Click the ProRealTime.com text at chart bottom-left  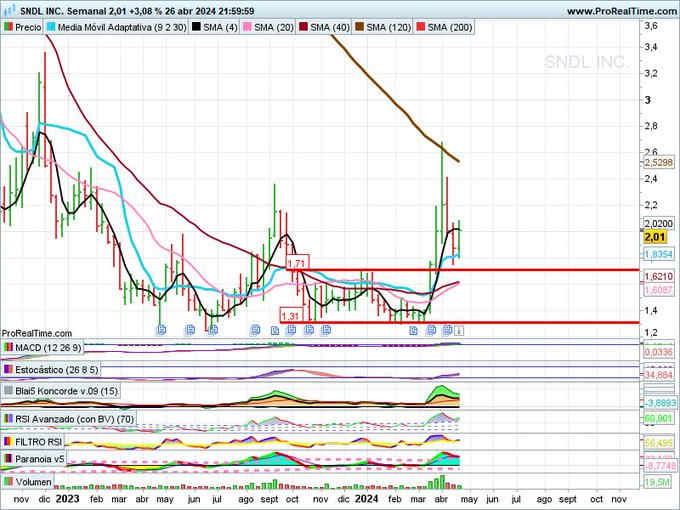[36, 333]
